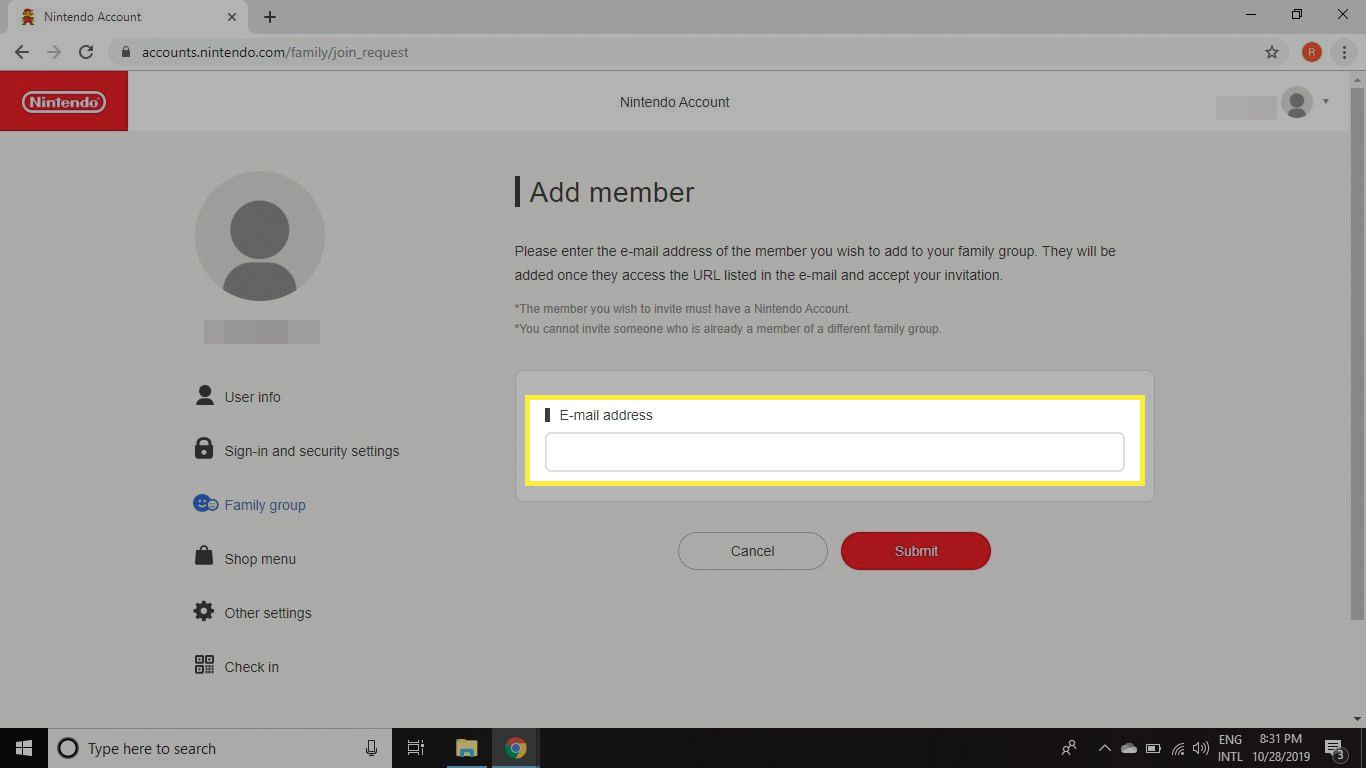Open File Explorer from taskbar
This screenshot has width=1366, height=768.
[x=467, y=748]
